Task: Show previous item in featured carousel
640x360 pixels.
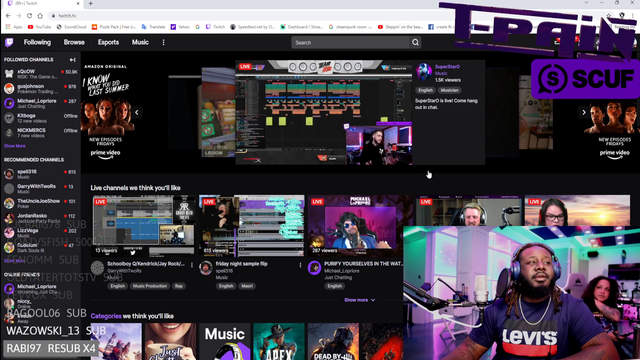Action: [137, 112]
